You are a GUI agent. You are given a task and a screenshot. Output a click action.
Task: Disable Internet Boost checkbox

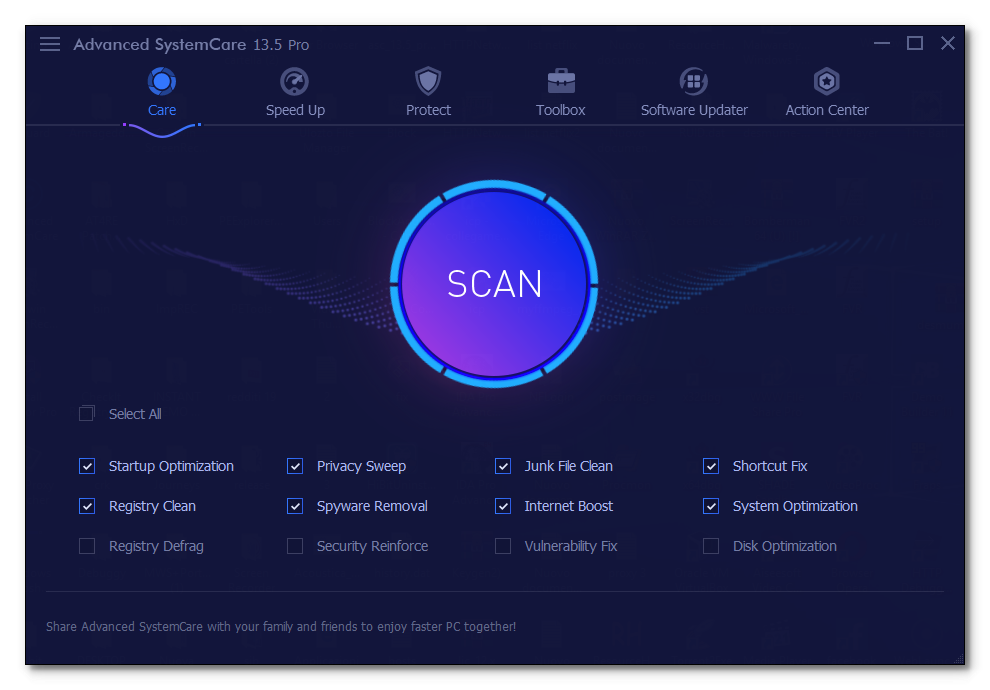pos(503,506)
